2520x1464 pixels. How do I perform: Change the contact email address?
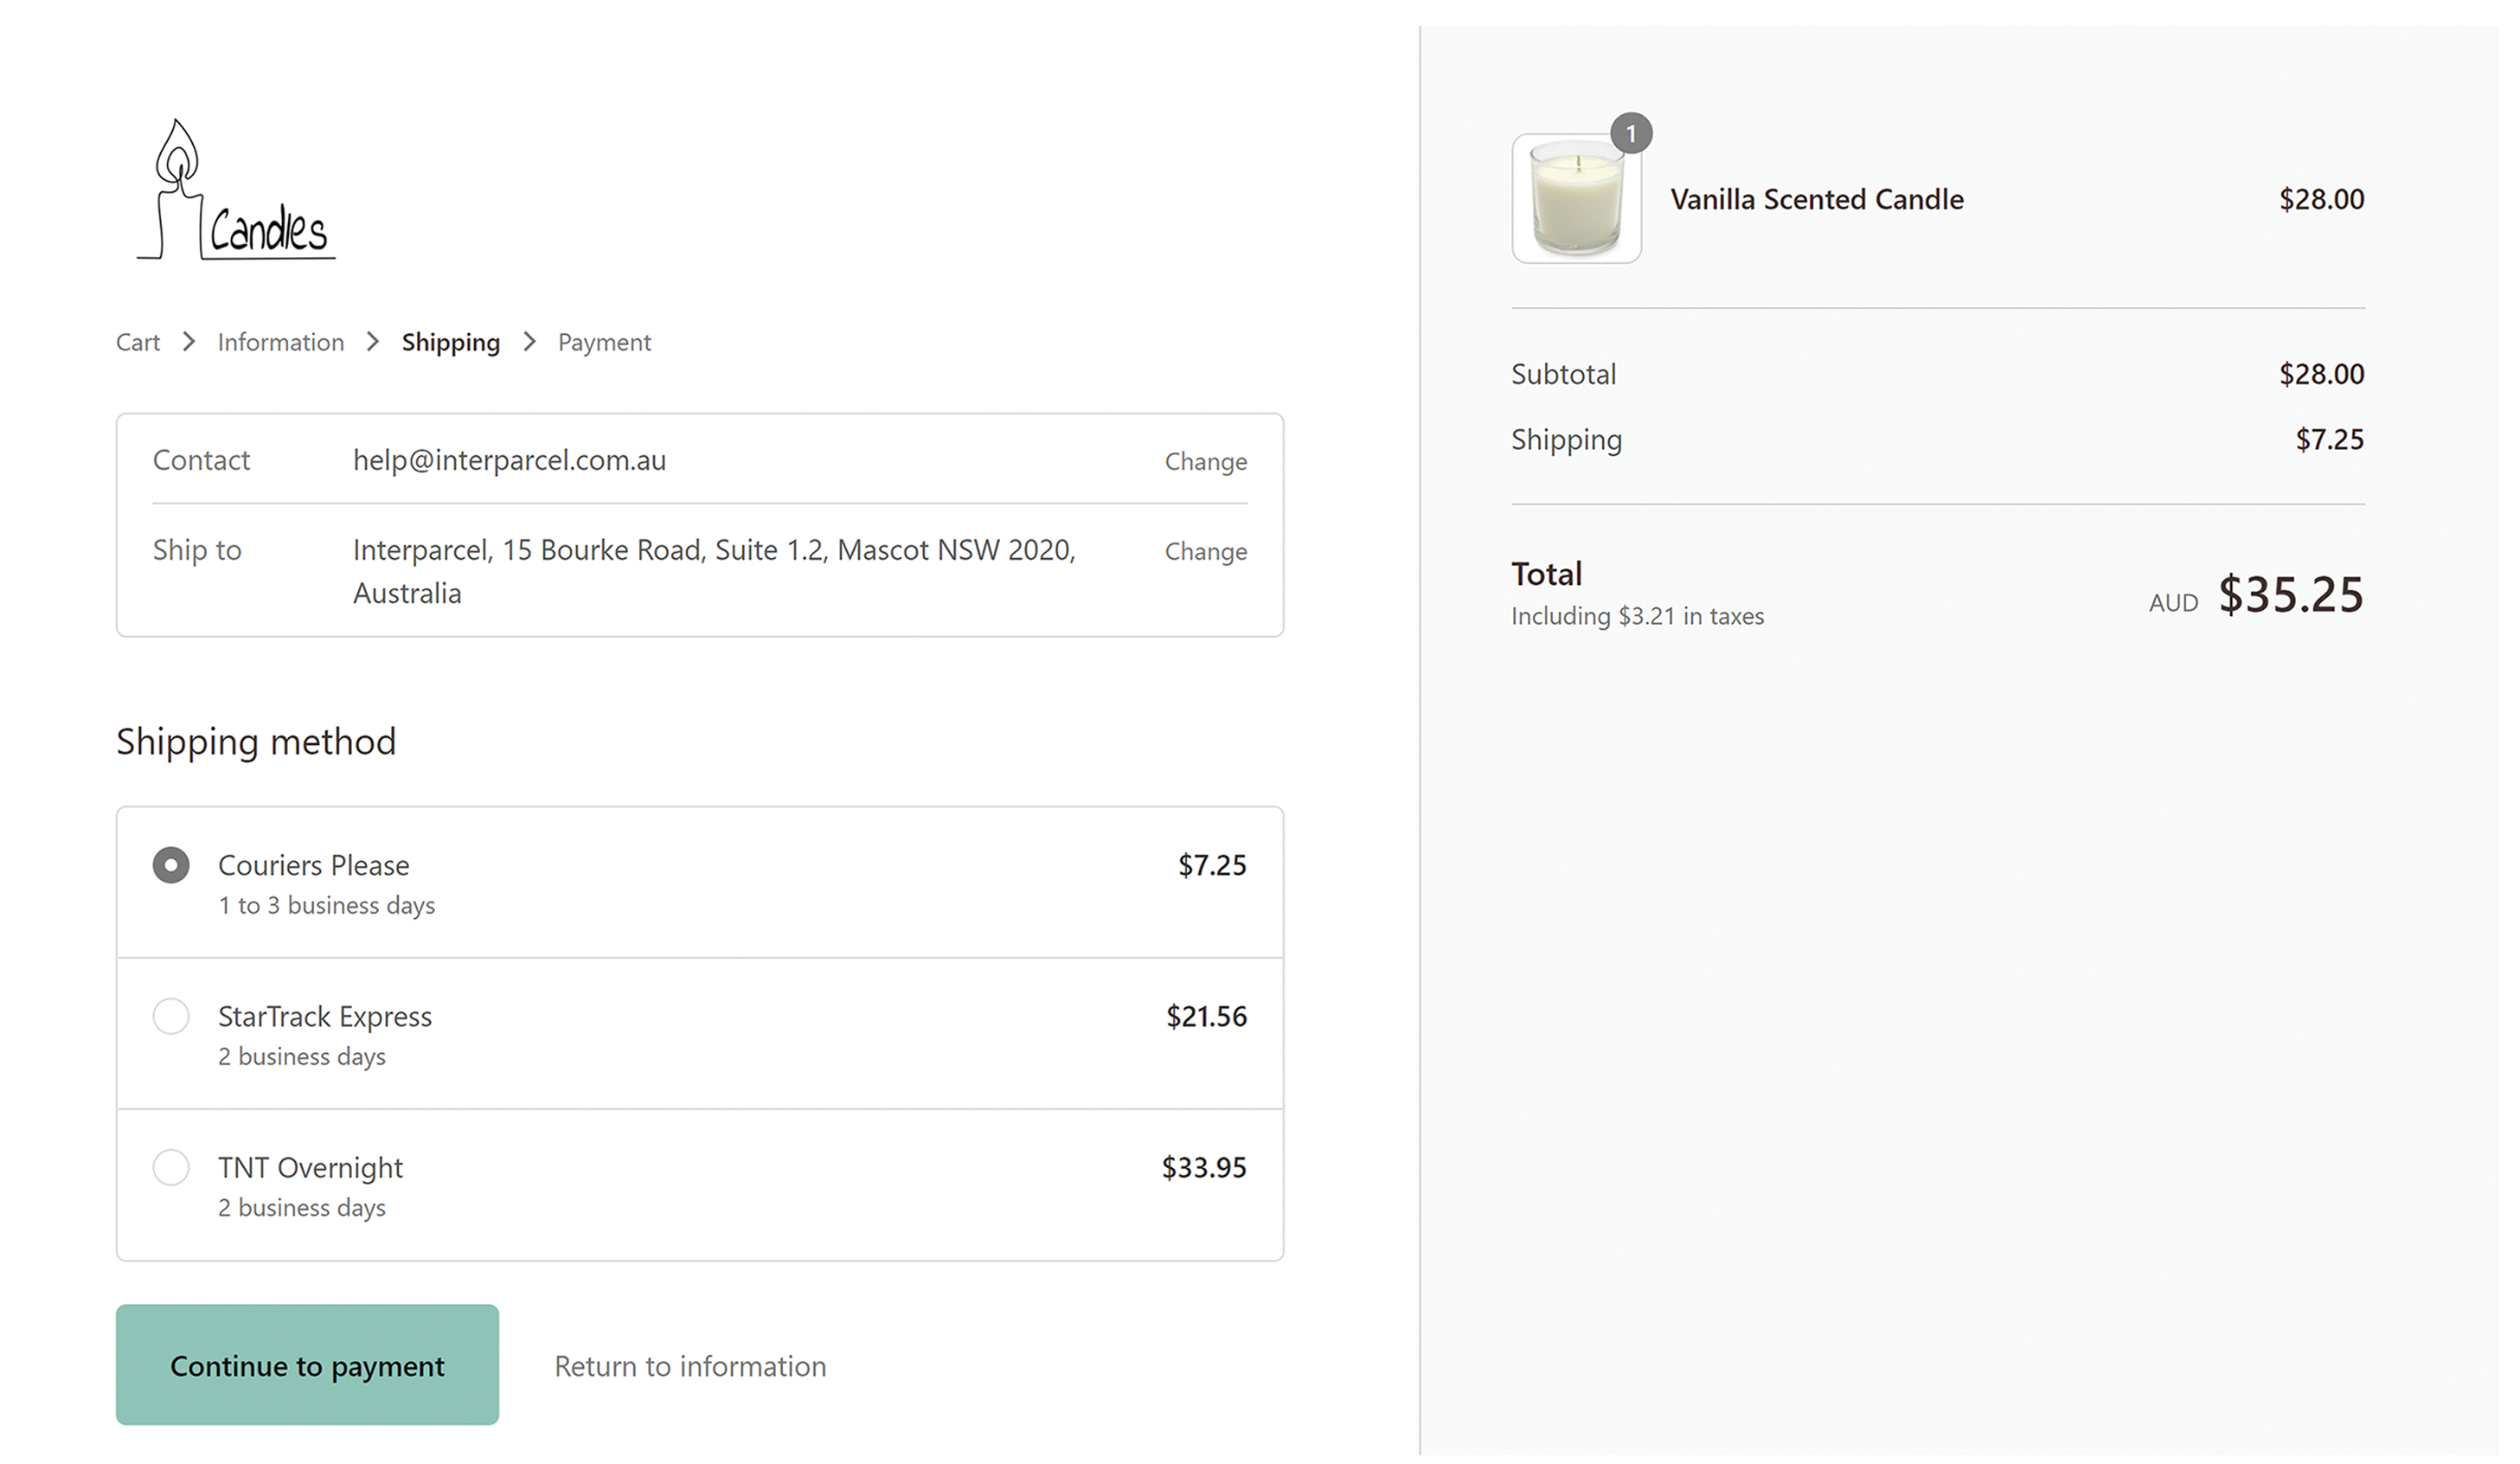[x=1205, y=461]
